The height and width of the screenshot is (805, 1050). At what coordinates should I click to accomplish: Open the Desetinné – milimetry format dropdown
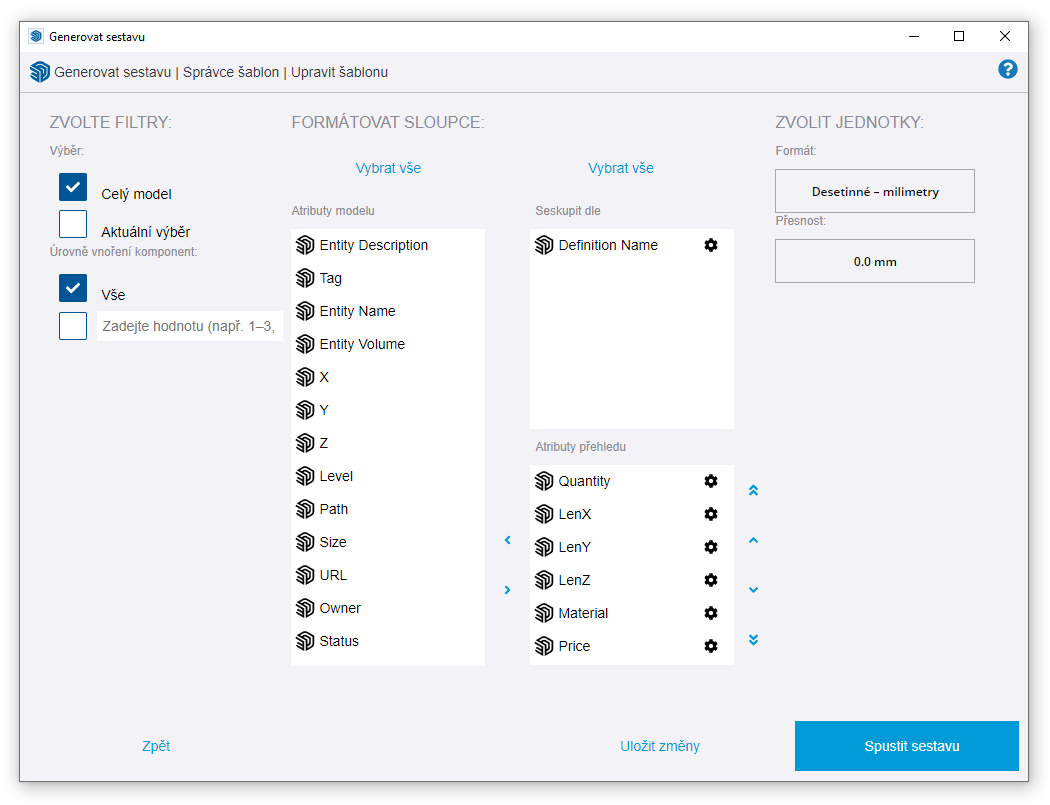874,191
